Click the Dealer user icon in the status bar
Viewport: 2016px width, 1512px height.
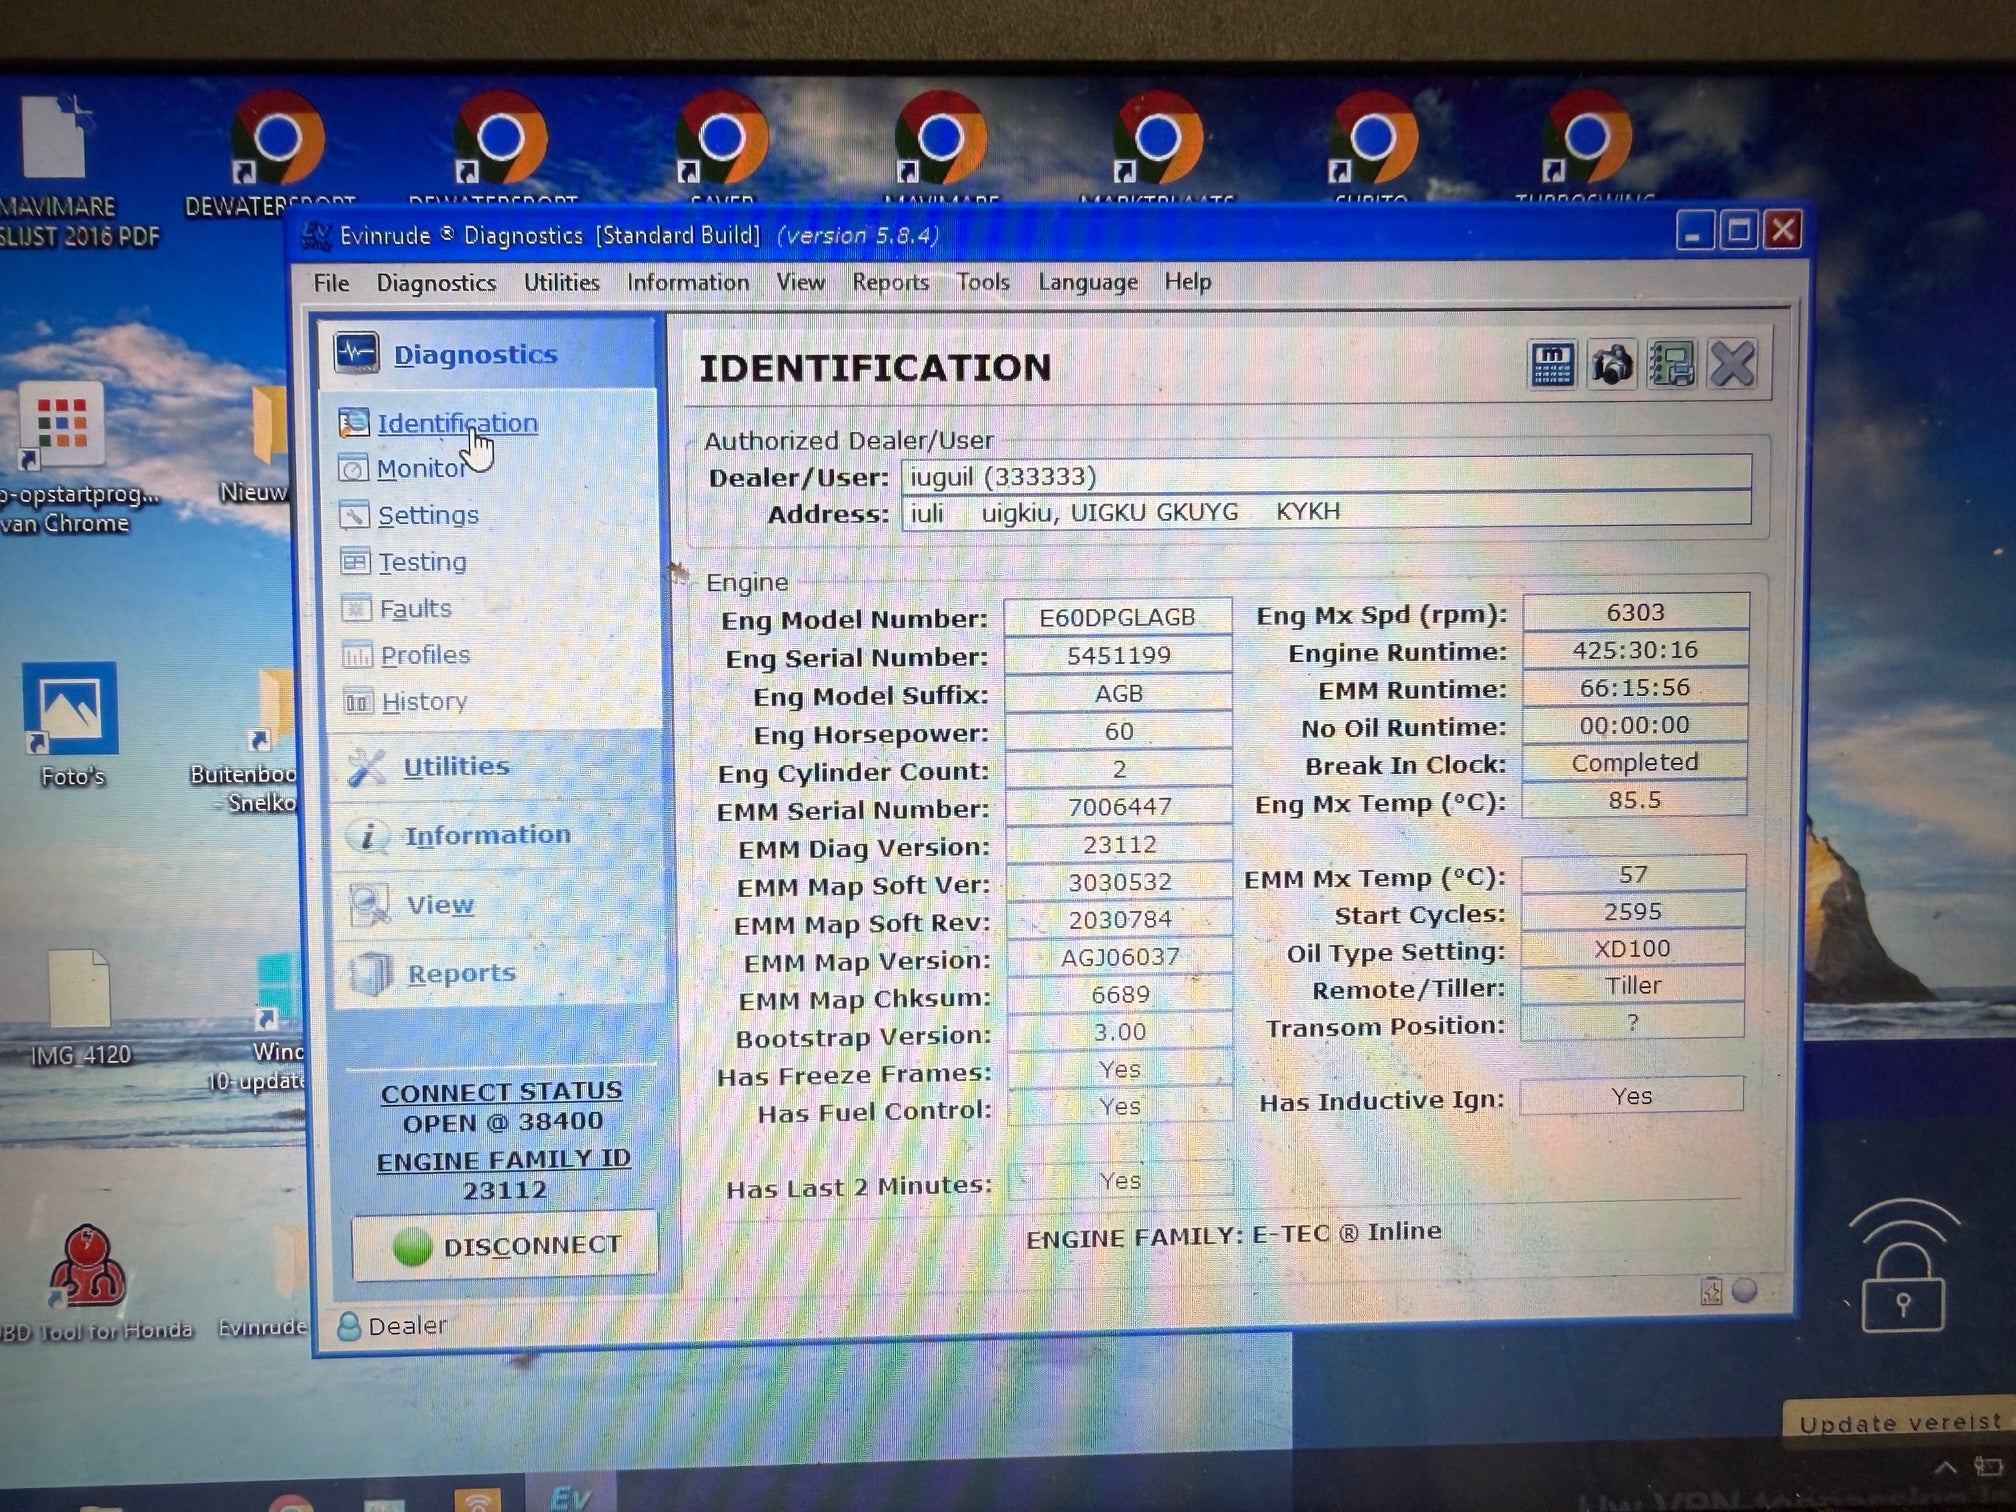(x=349, y=1326)
